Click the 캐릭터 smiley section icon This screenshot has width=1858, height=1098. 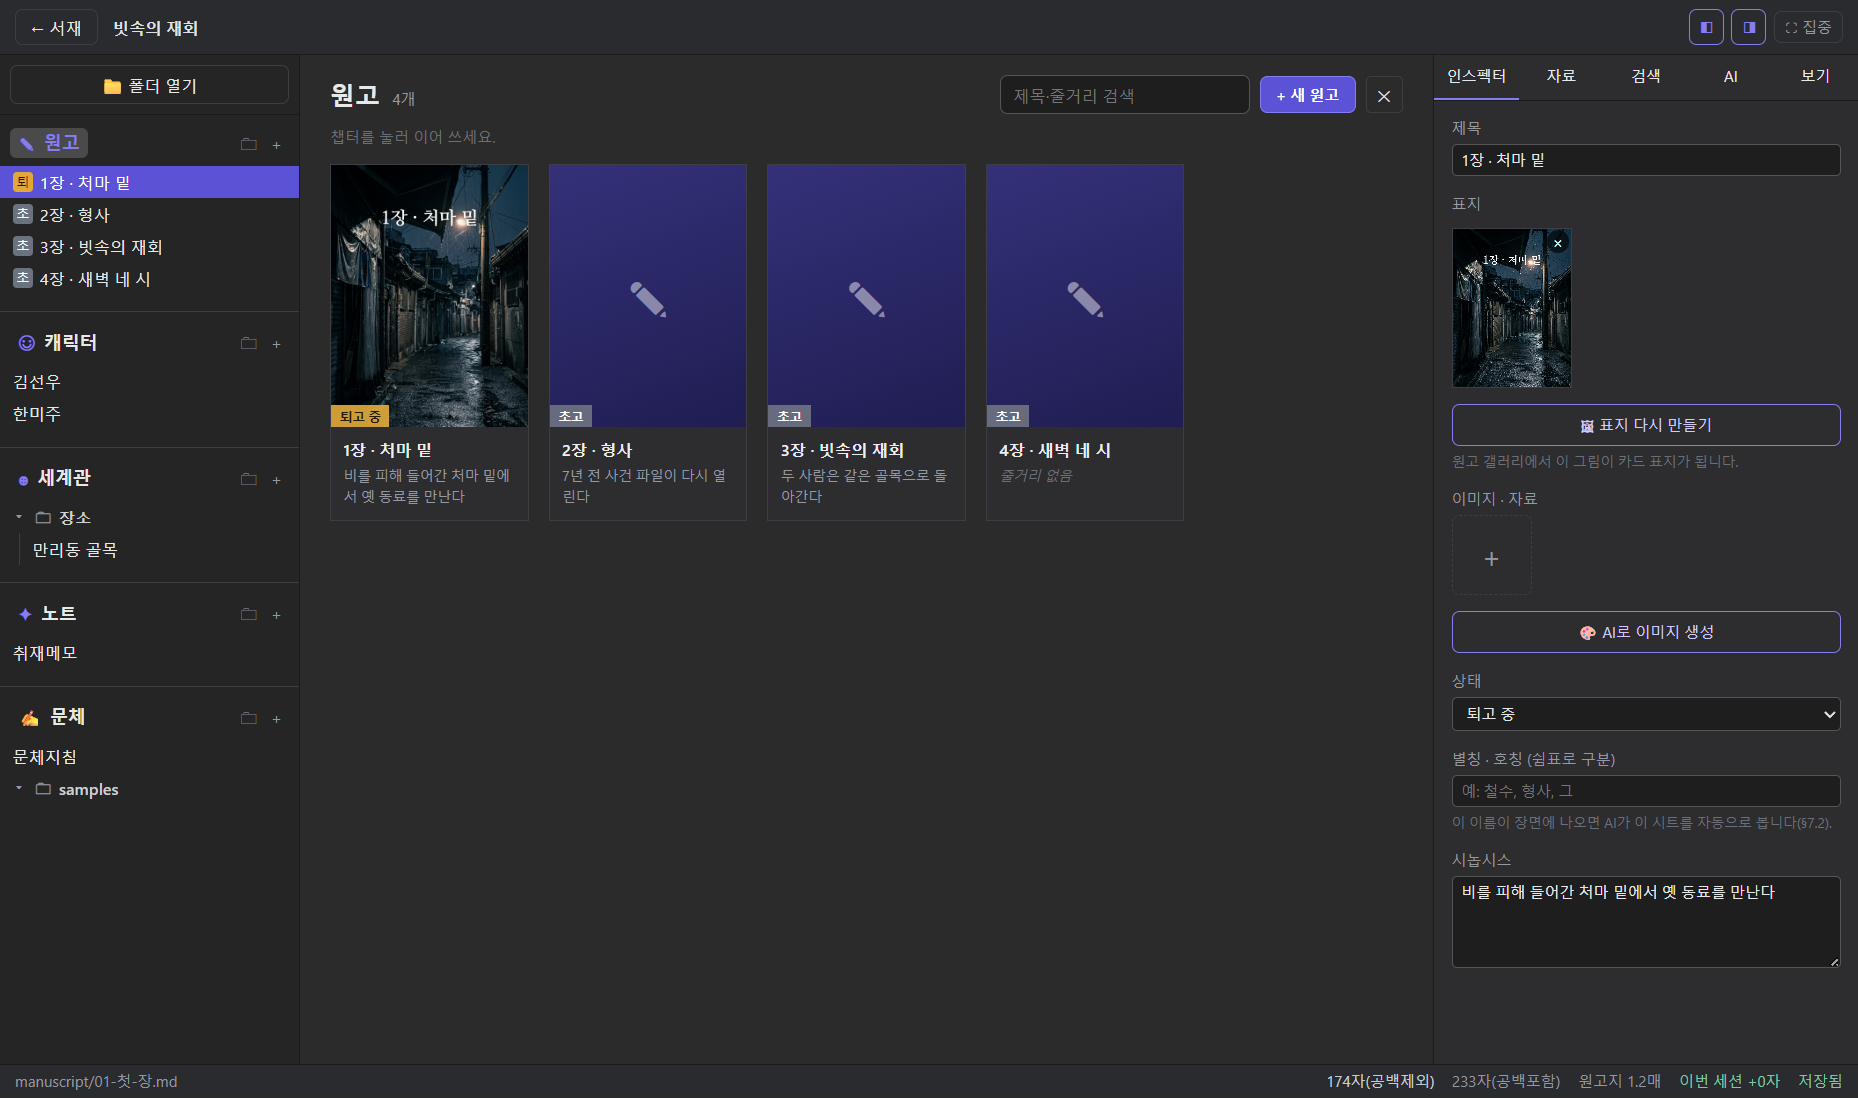27,343
